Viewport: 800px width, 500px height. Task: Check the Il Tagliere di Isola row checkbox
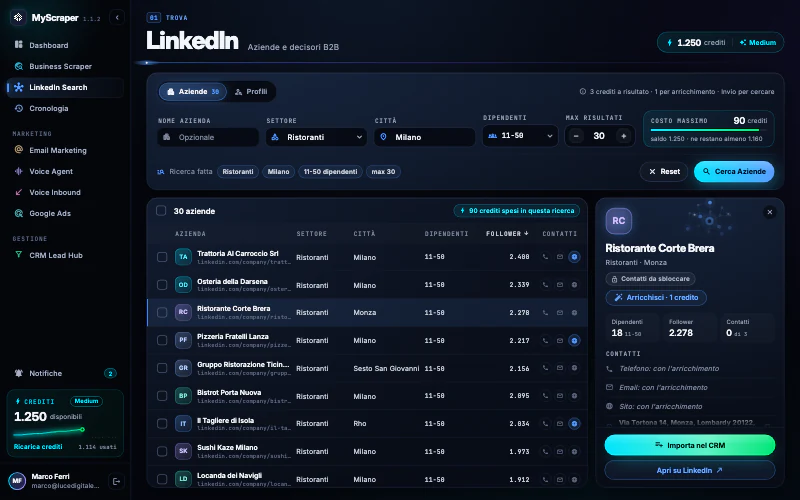[162, 423]
